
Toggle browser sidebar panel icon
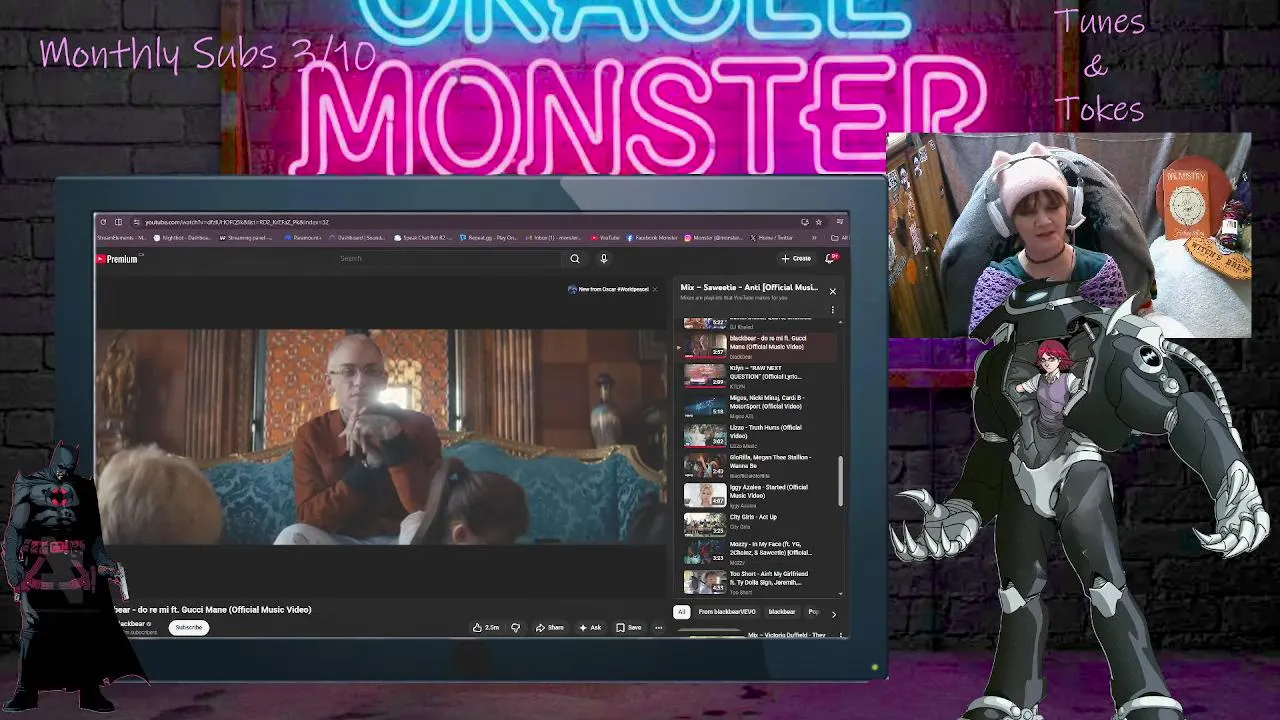[118, 222]
